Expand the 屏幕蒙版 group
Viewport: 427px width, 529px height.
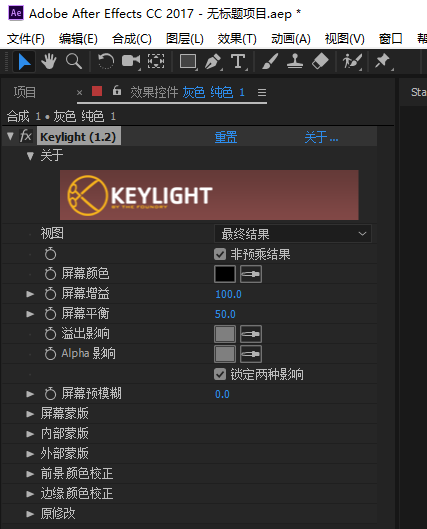pos(30,414)
